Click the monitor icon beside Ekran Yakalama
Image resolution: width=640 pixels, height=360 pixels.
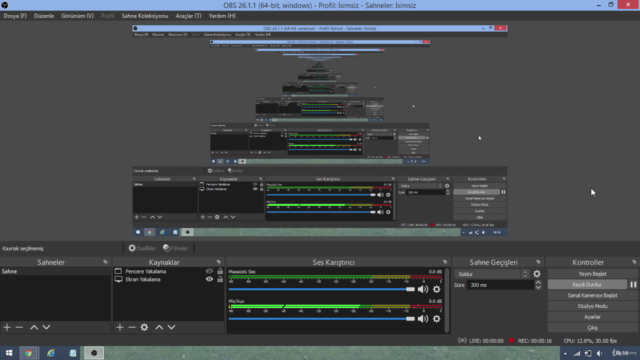[118, 279]
